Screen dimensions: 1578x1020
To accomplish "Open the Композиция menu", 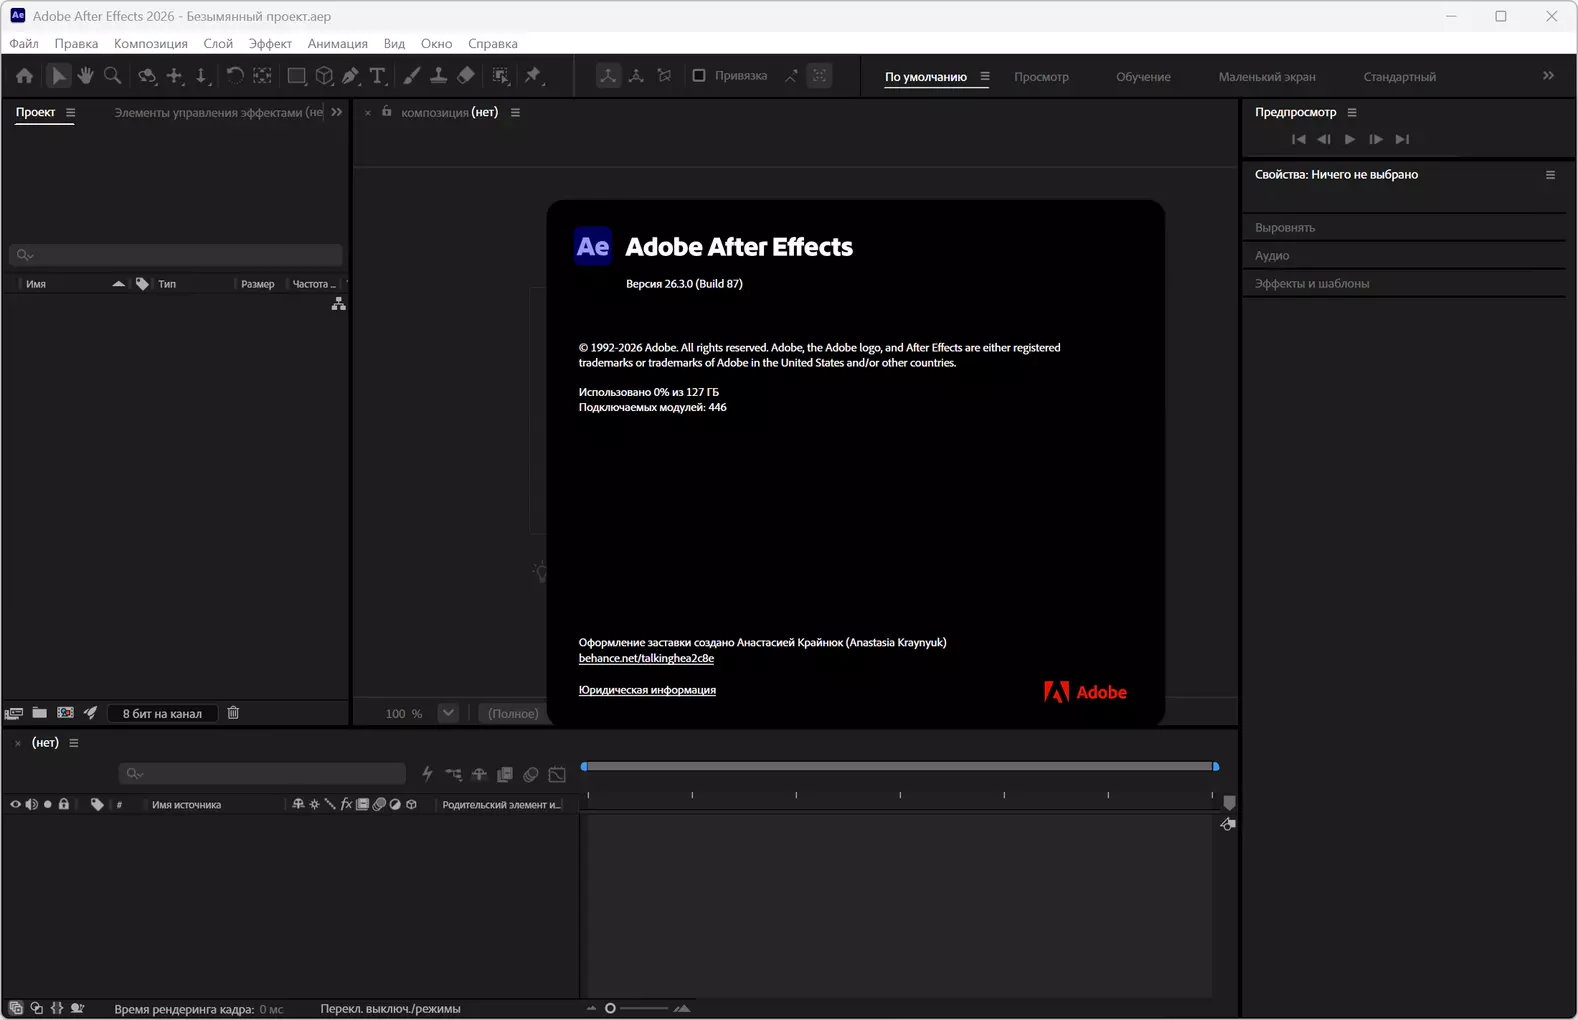I will coord(151,43).
